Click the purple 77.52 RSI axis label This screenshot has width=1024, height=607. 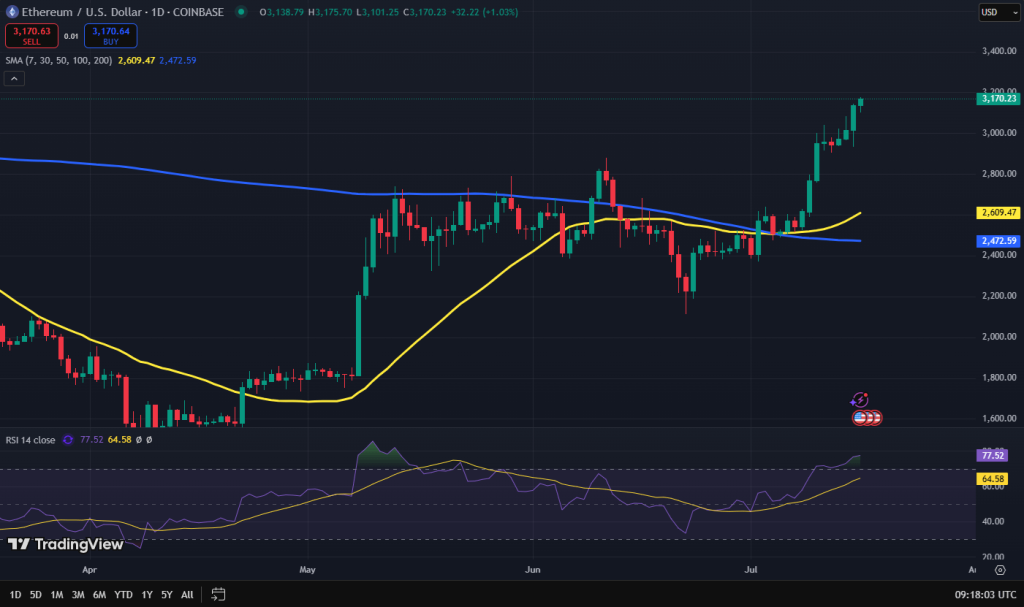tap(992, 455)
